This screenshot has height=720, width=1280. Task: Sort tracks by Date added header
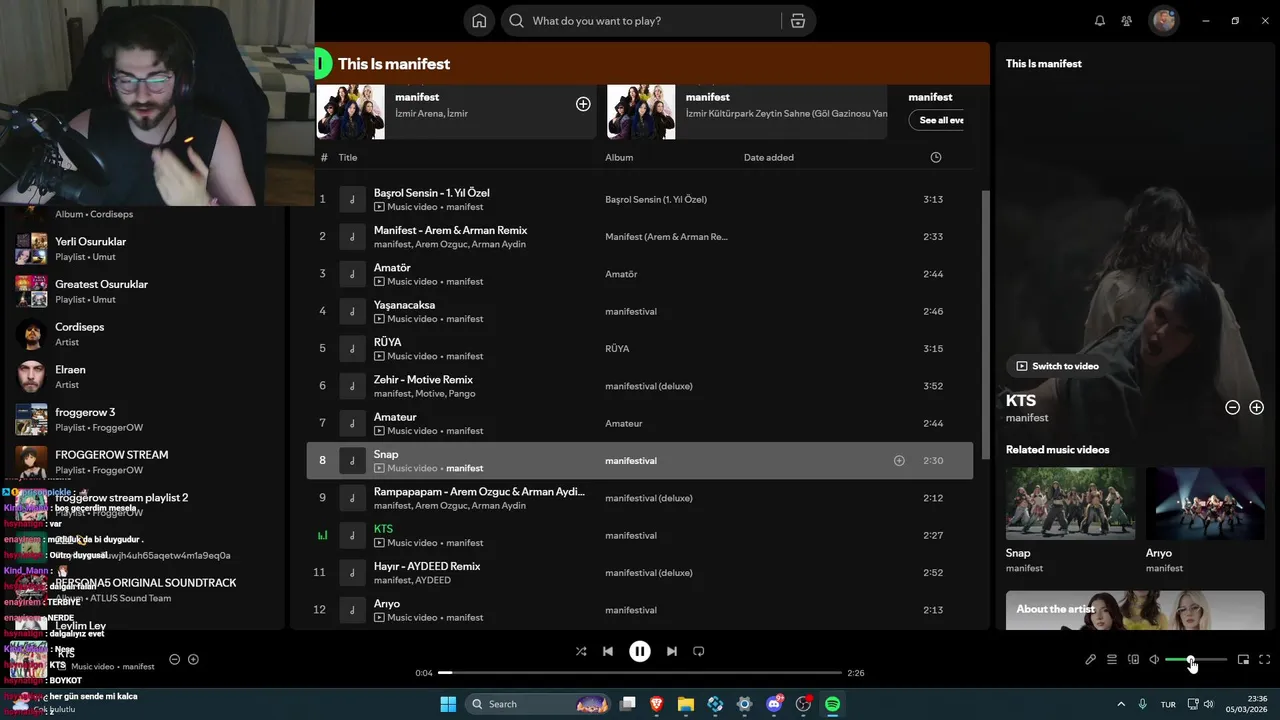tap(769, 157)
